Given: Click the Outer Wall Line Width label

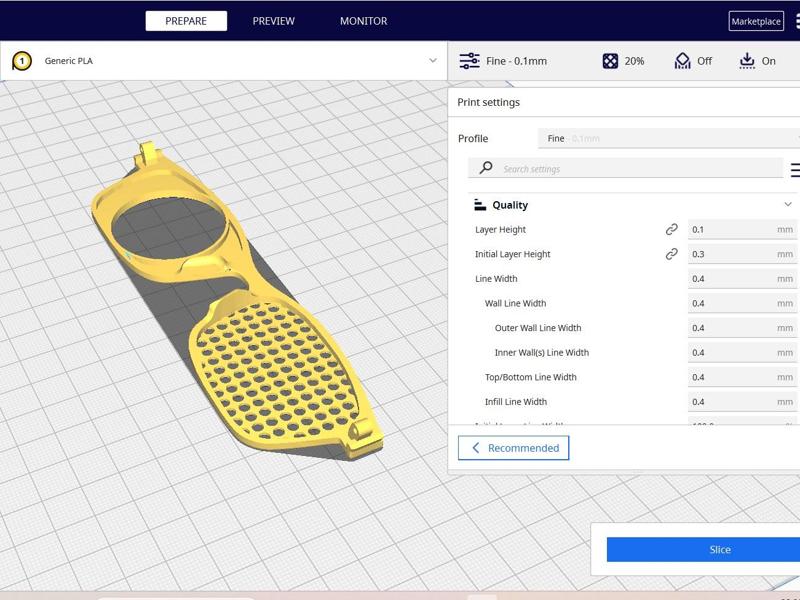Looking at the screenshot, I should tap(538, 328).
